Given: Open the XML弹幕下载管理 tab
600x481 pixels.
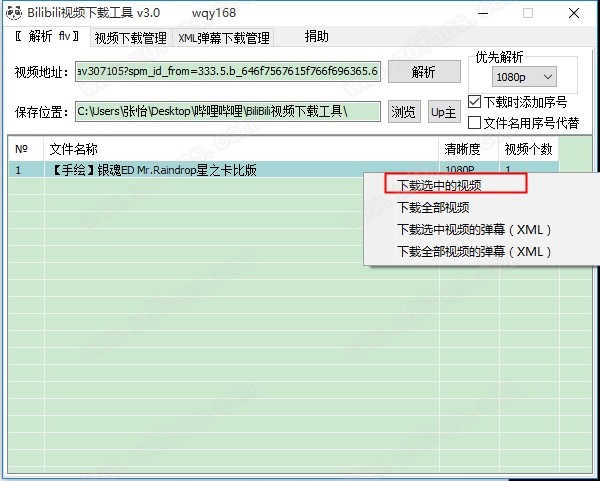Looking at the screenshot, I should [x=223, y=38].
